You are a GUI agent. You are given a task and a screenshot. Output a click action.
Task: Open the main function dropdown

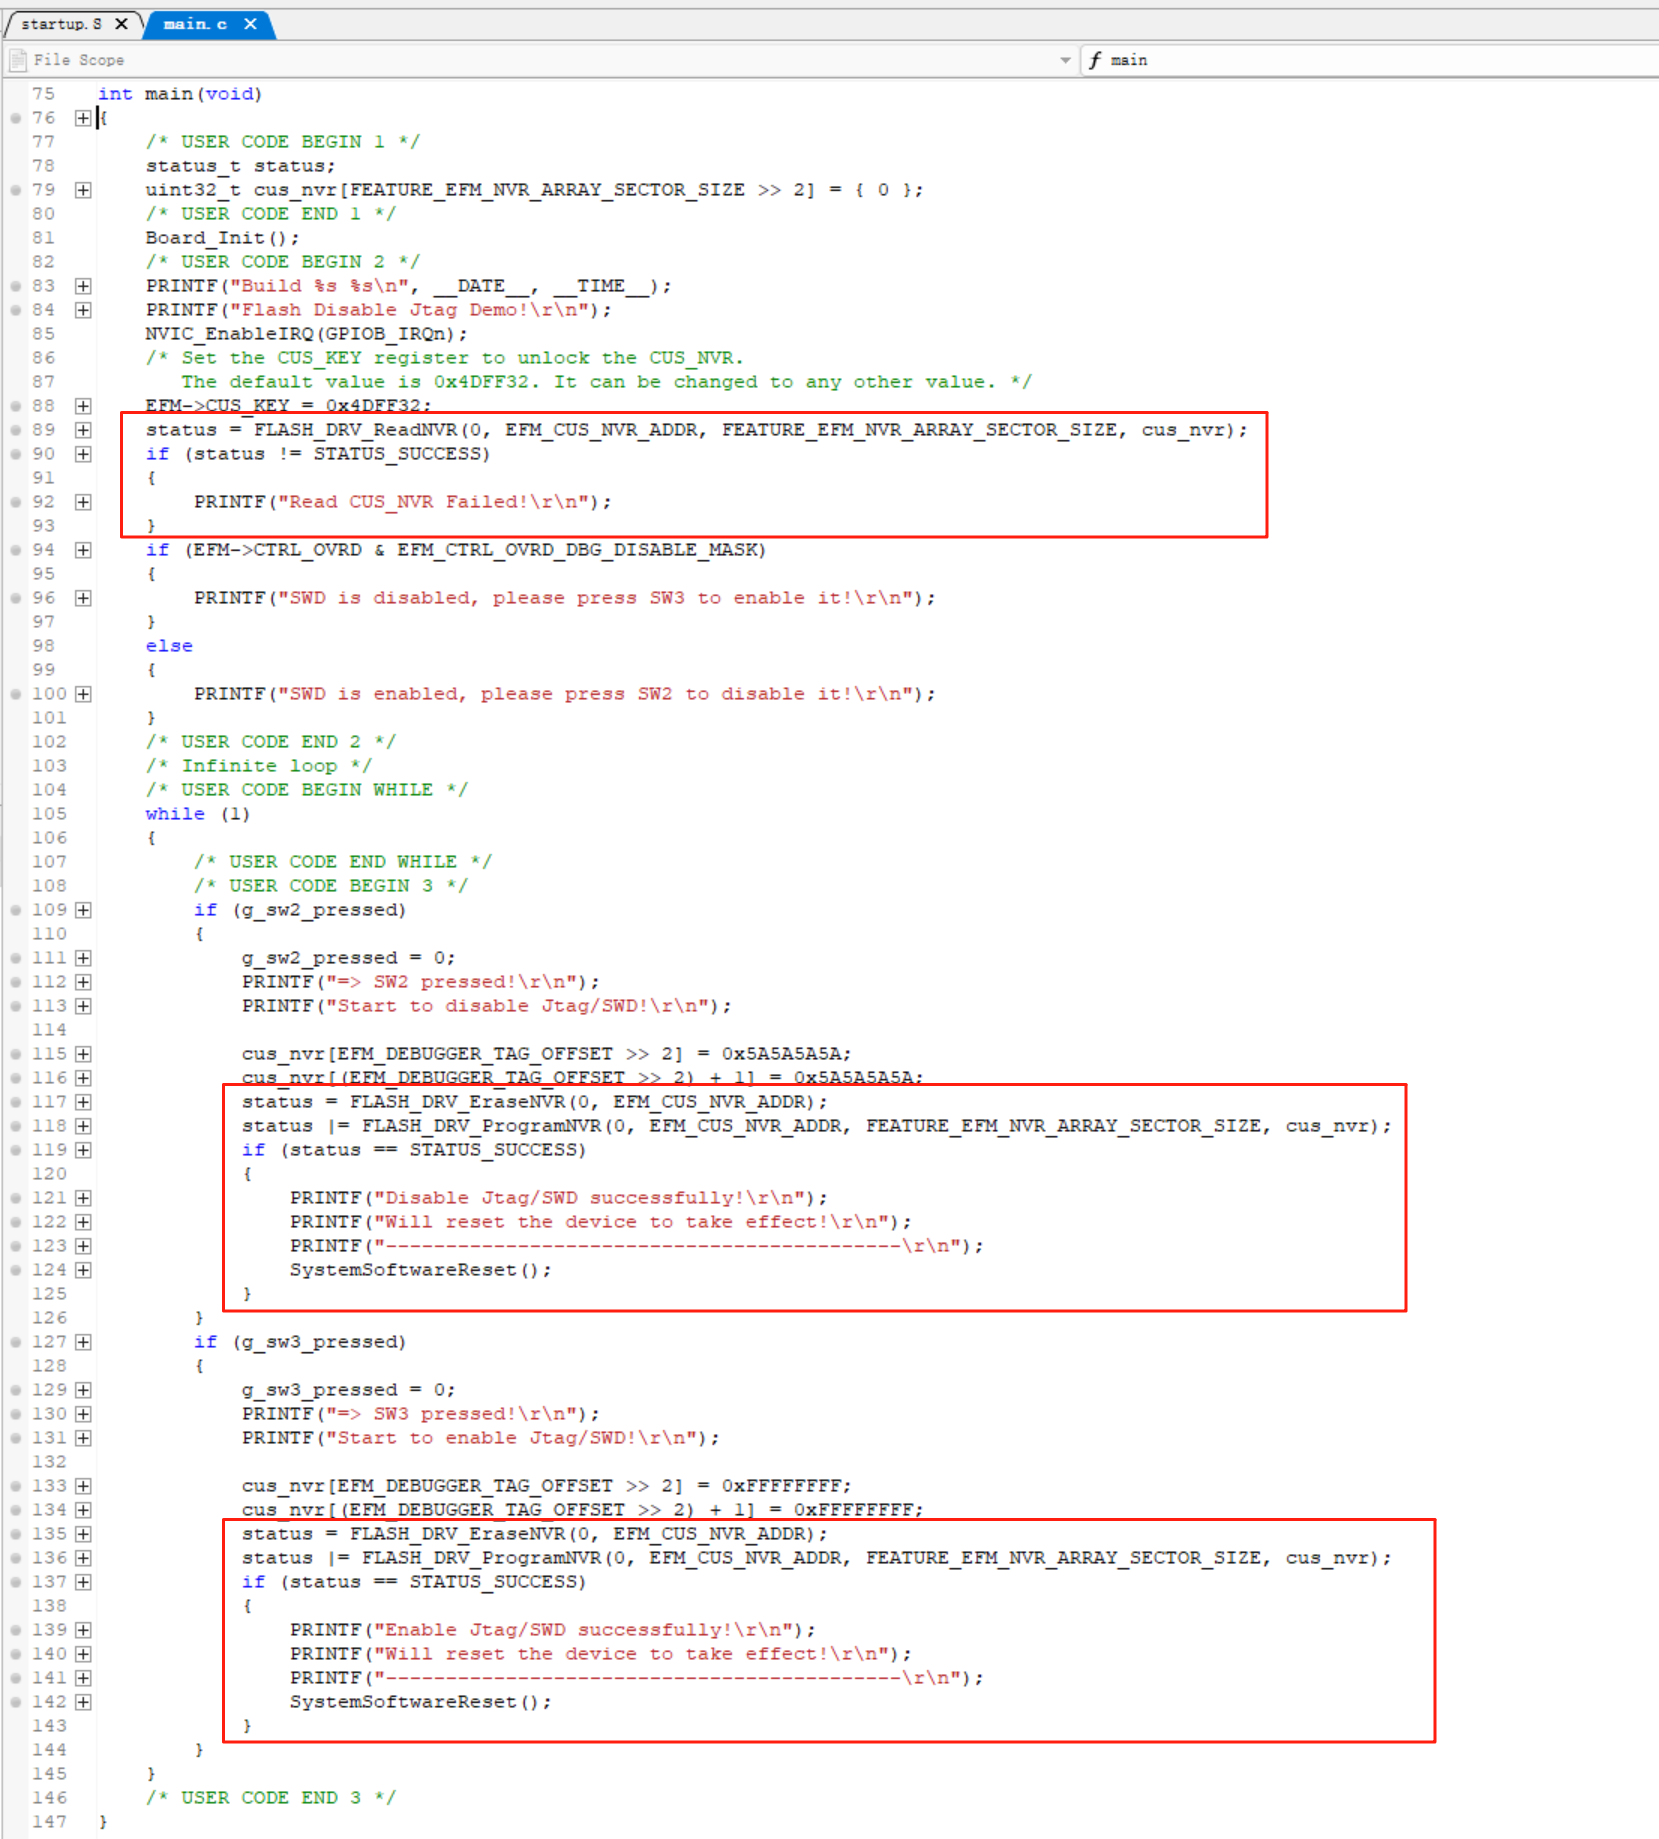1370,60
